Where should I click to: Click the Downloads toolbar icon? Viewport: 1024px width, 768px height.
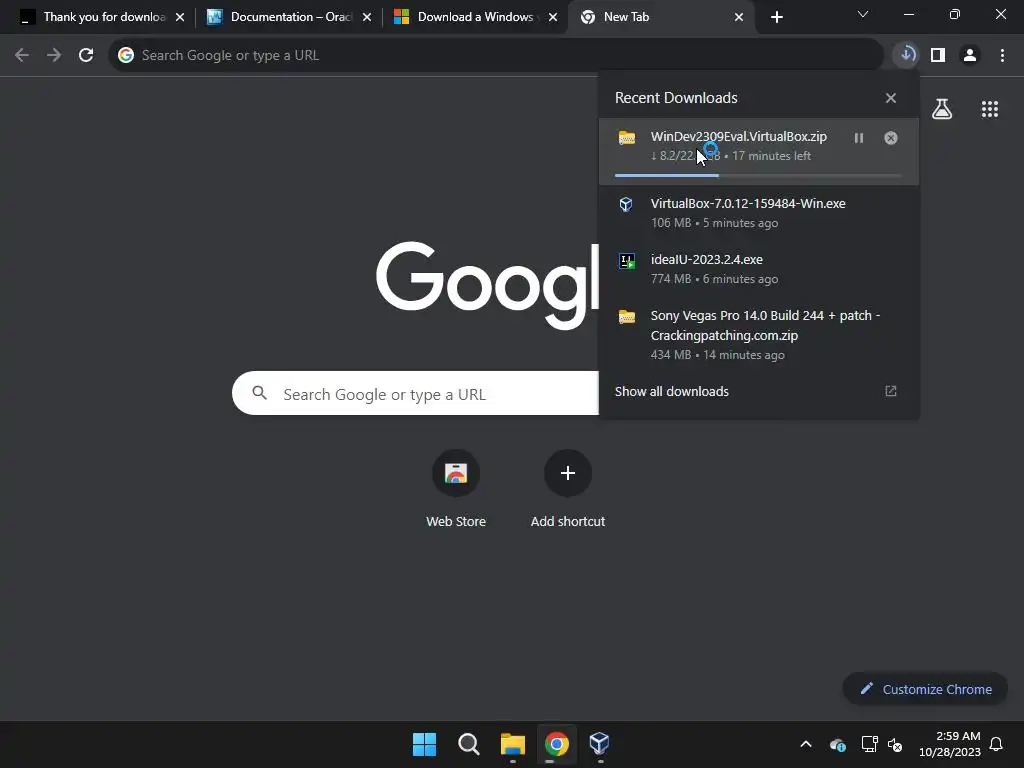(906, 55)
